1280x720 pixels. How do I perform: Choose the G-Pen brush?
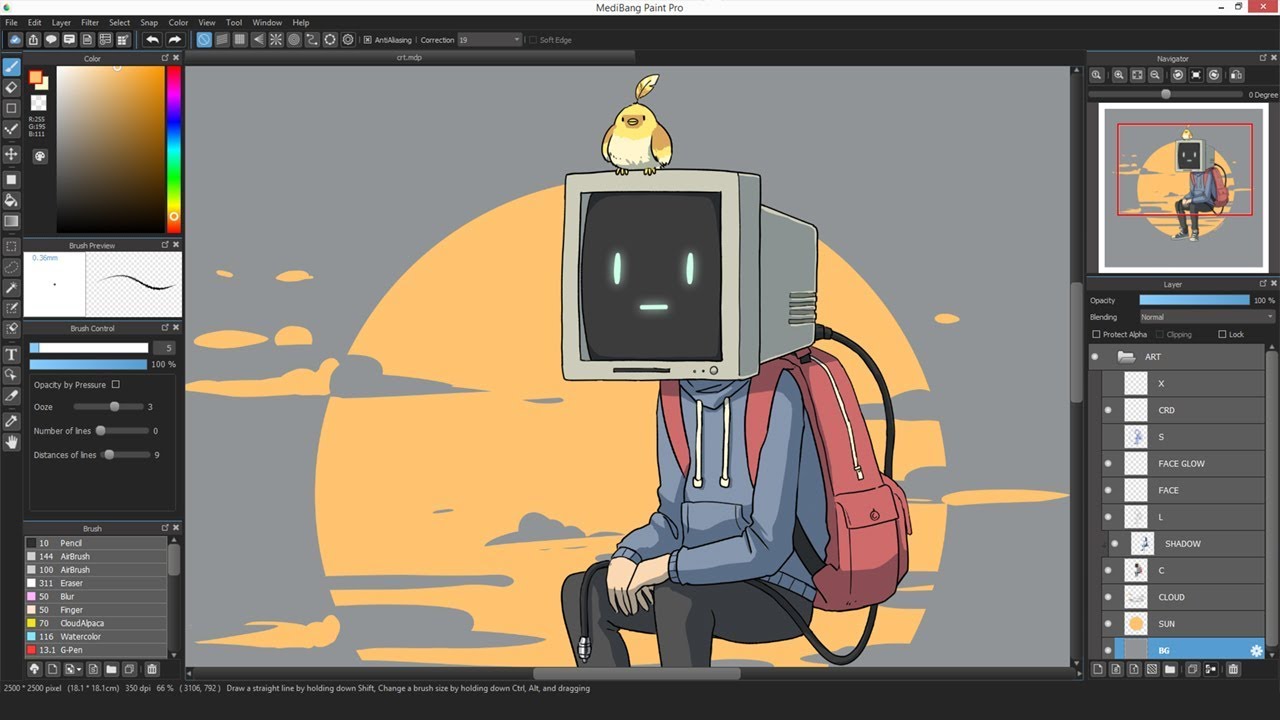pos(96,649)
